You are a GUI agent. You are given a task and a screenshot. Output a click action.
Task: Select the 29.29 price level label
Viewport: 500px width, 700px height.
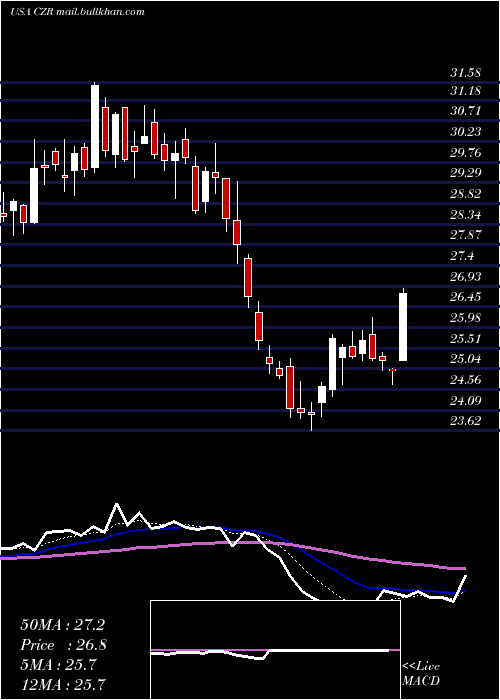pyautogui.click(x=465, y=173)
